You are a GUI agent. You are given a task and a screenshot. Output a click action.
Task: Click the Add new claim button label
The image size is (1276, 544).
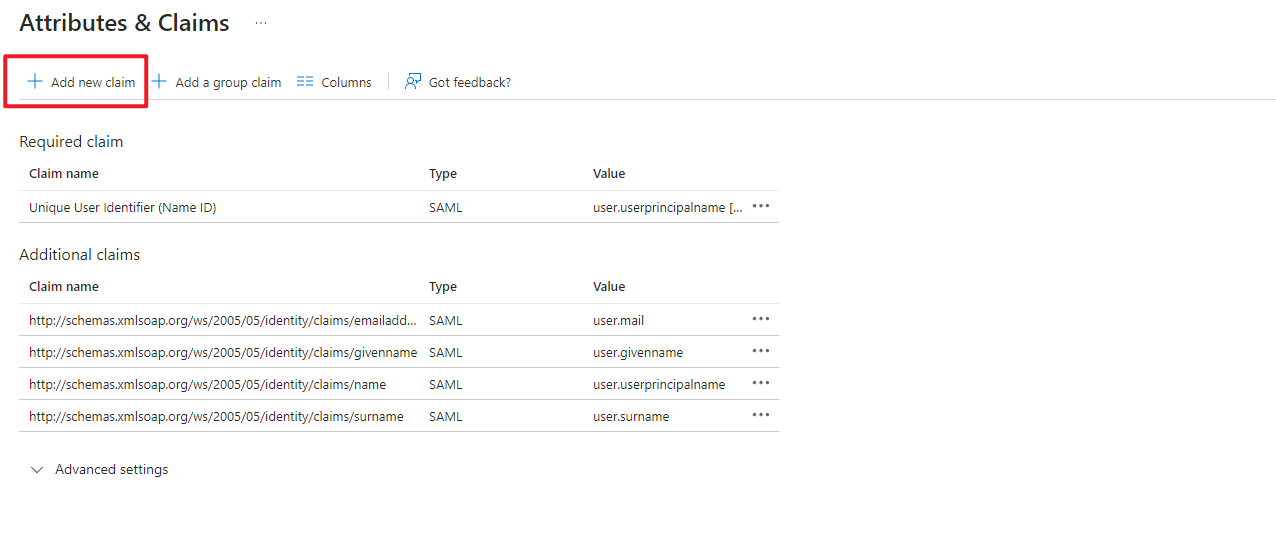tap(93, 83)
